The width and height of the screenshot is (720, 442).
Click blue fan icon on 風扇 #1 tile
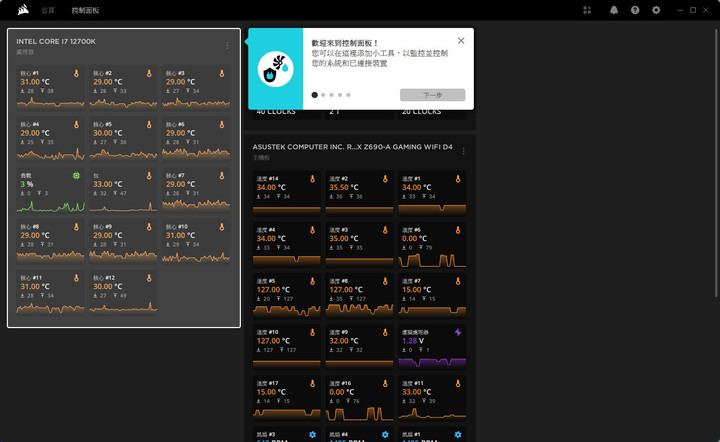[x=458, y=434]
